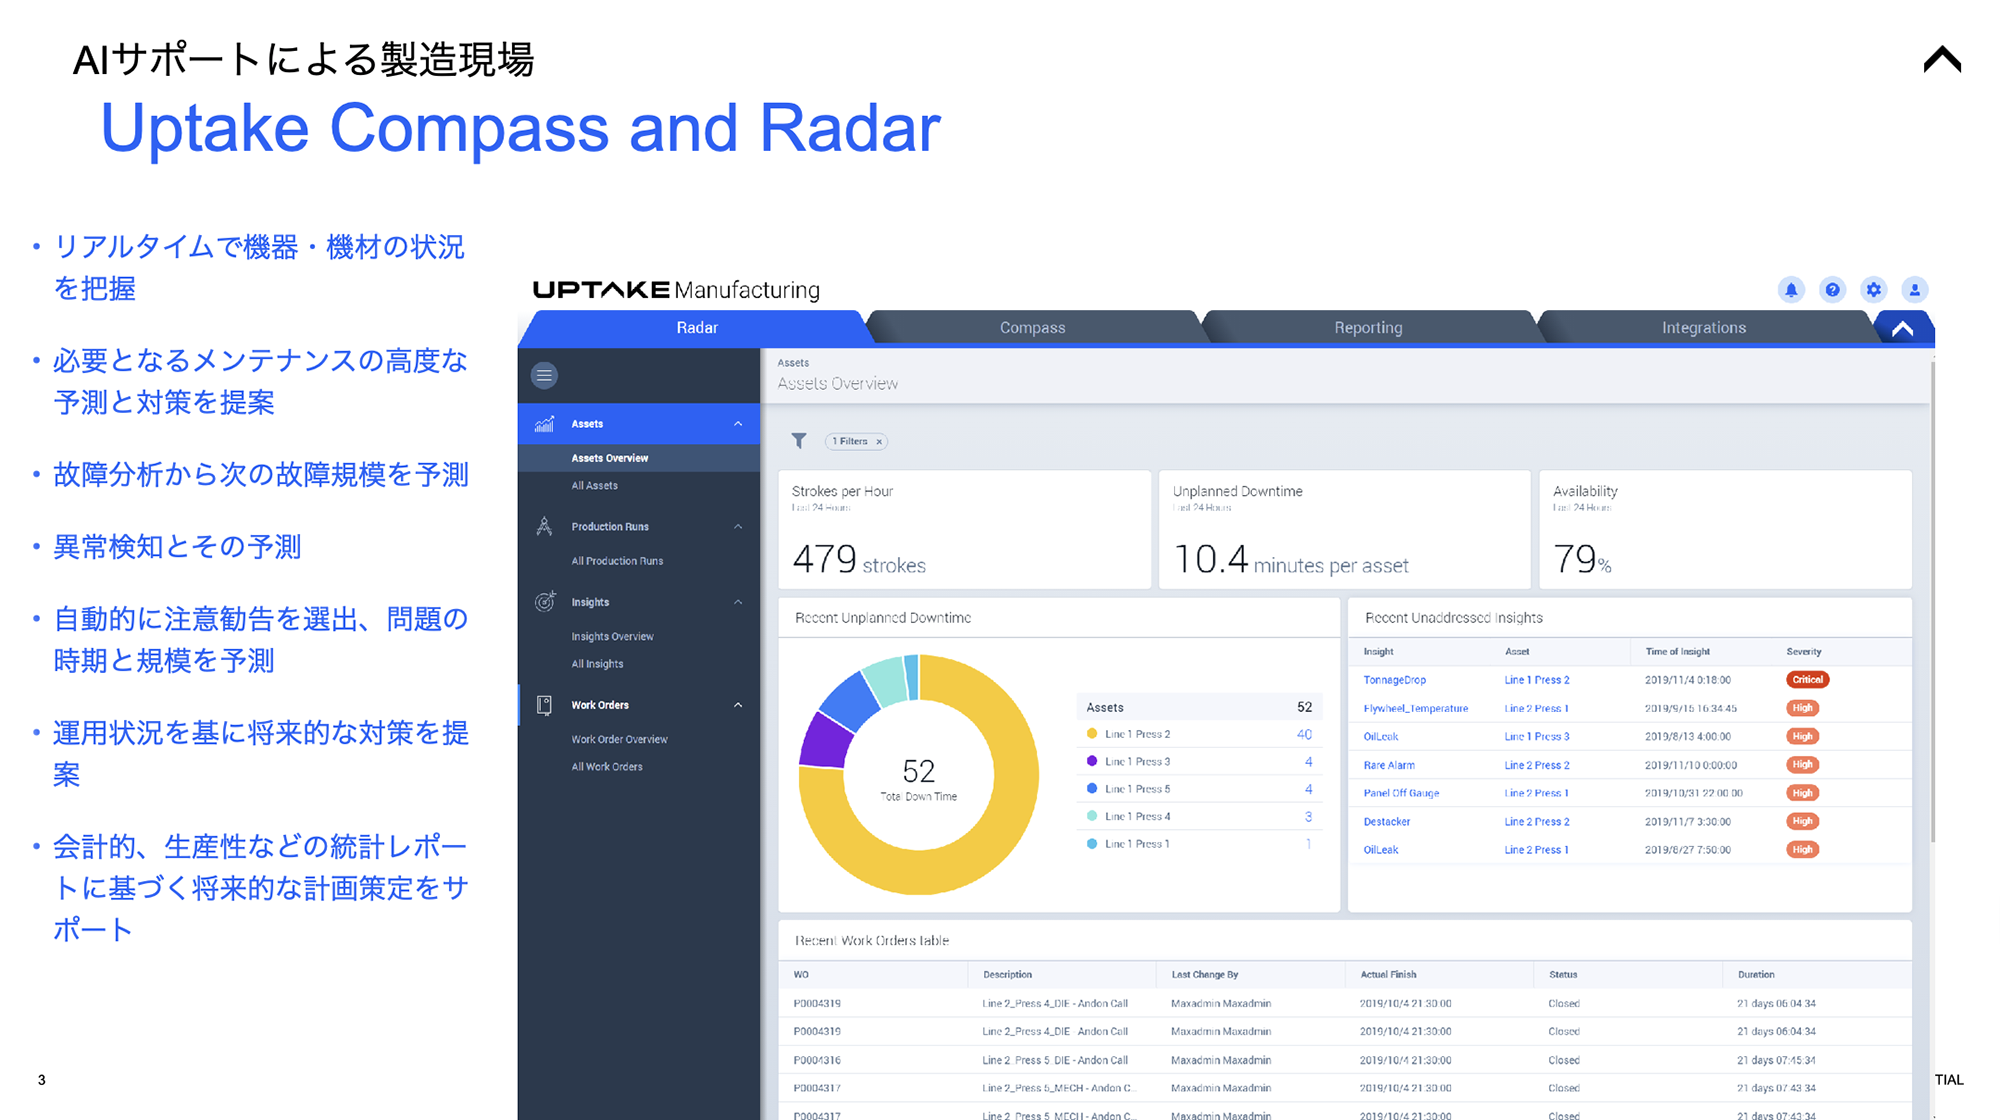Click the Assets chart icon in sidebar
Viewport: 2000px width, 1120px height.
coord(544,424)
